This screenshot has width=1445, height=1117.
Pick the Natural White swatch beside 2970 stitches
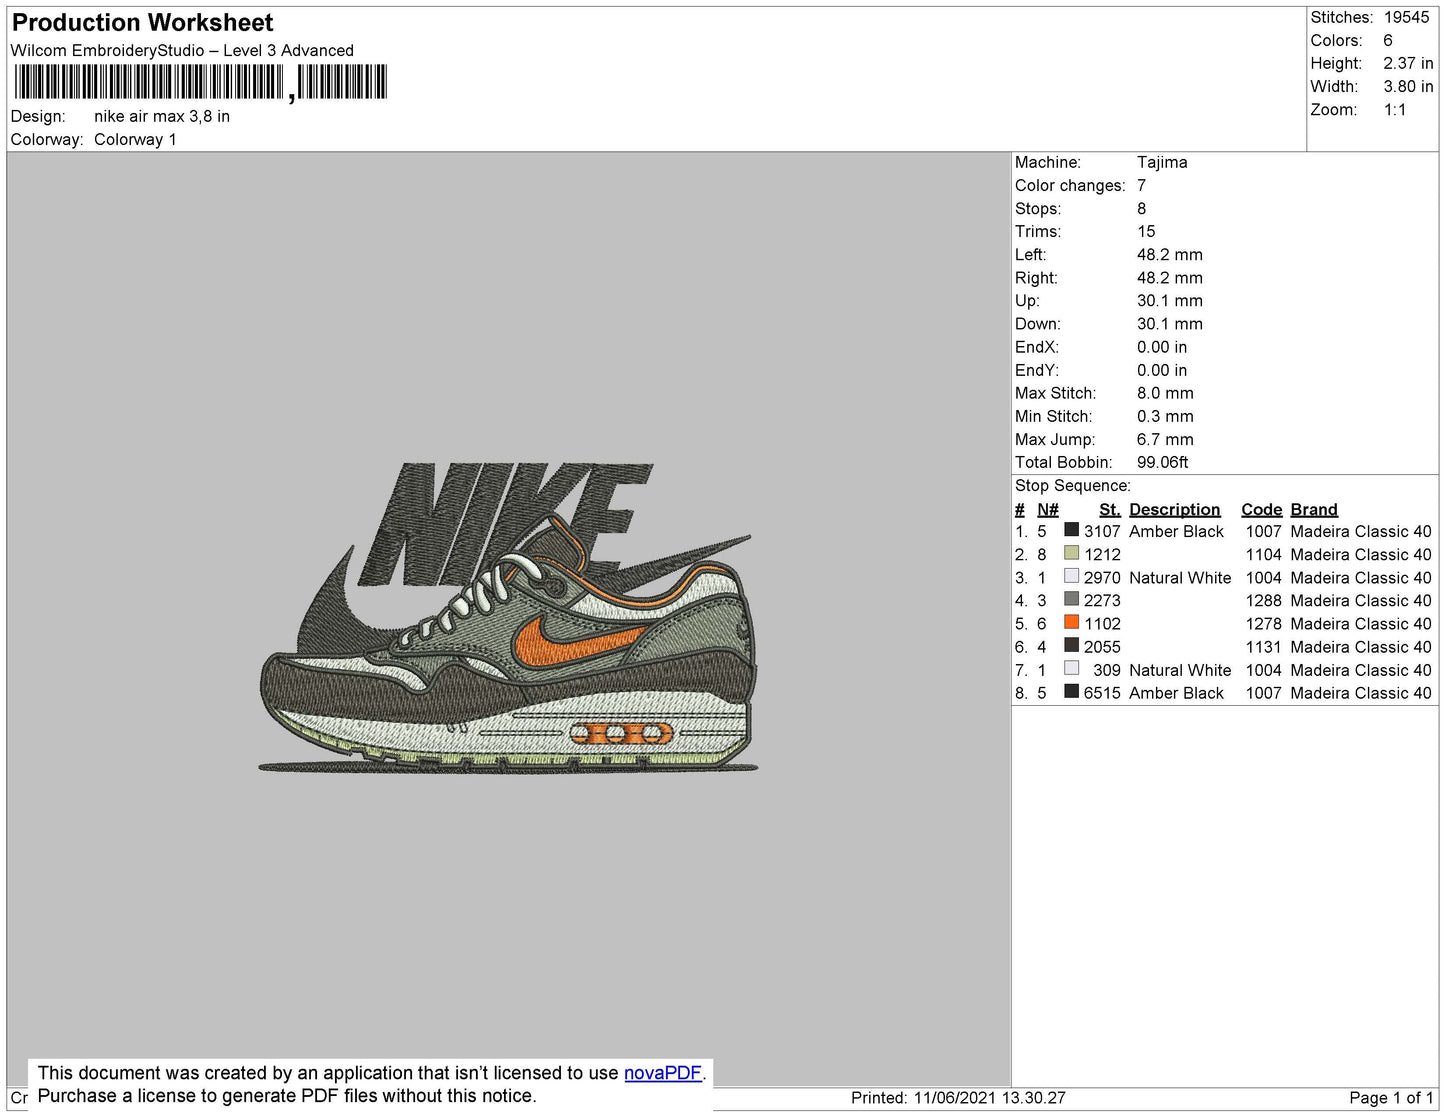tap(1071, 577)
